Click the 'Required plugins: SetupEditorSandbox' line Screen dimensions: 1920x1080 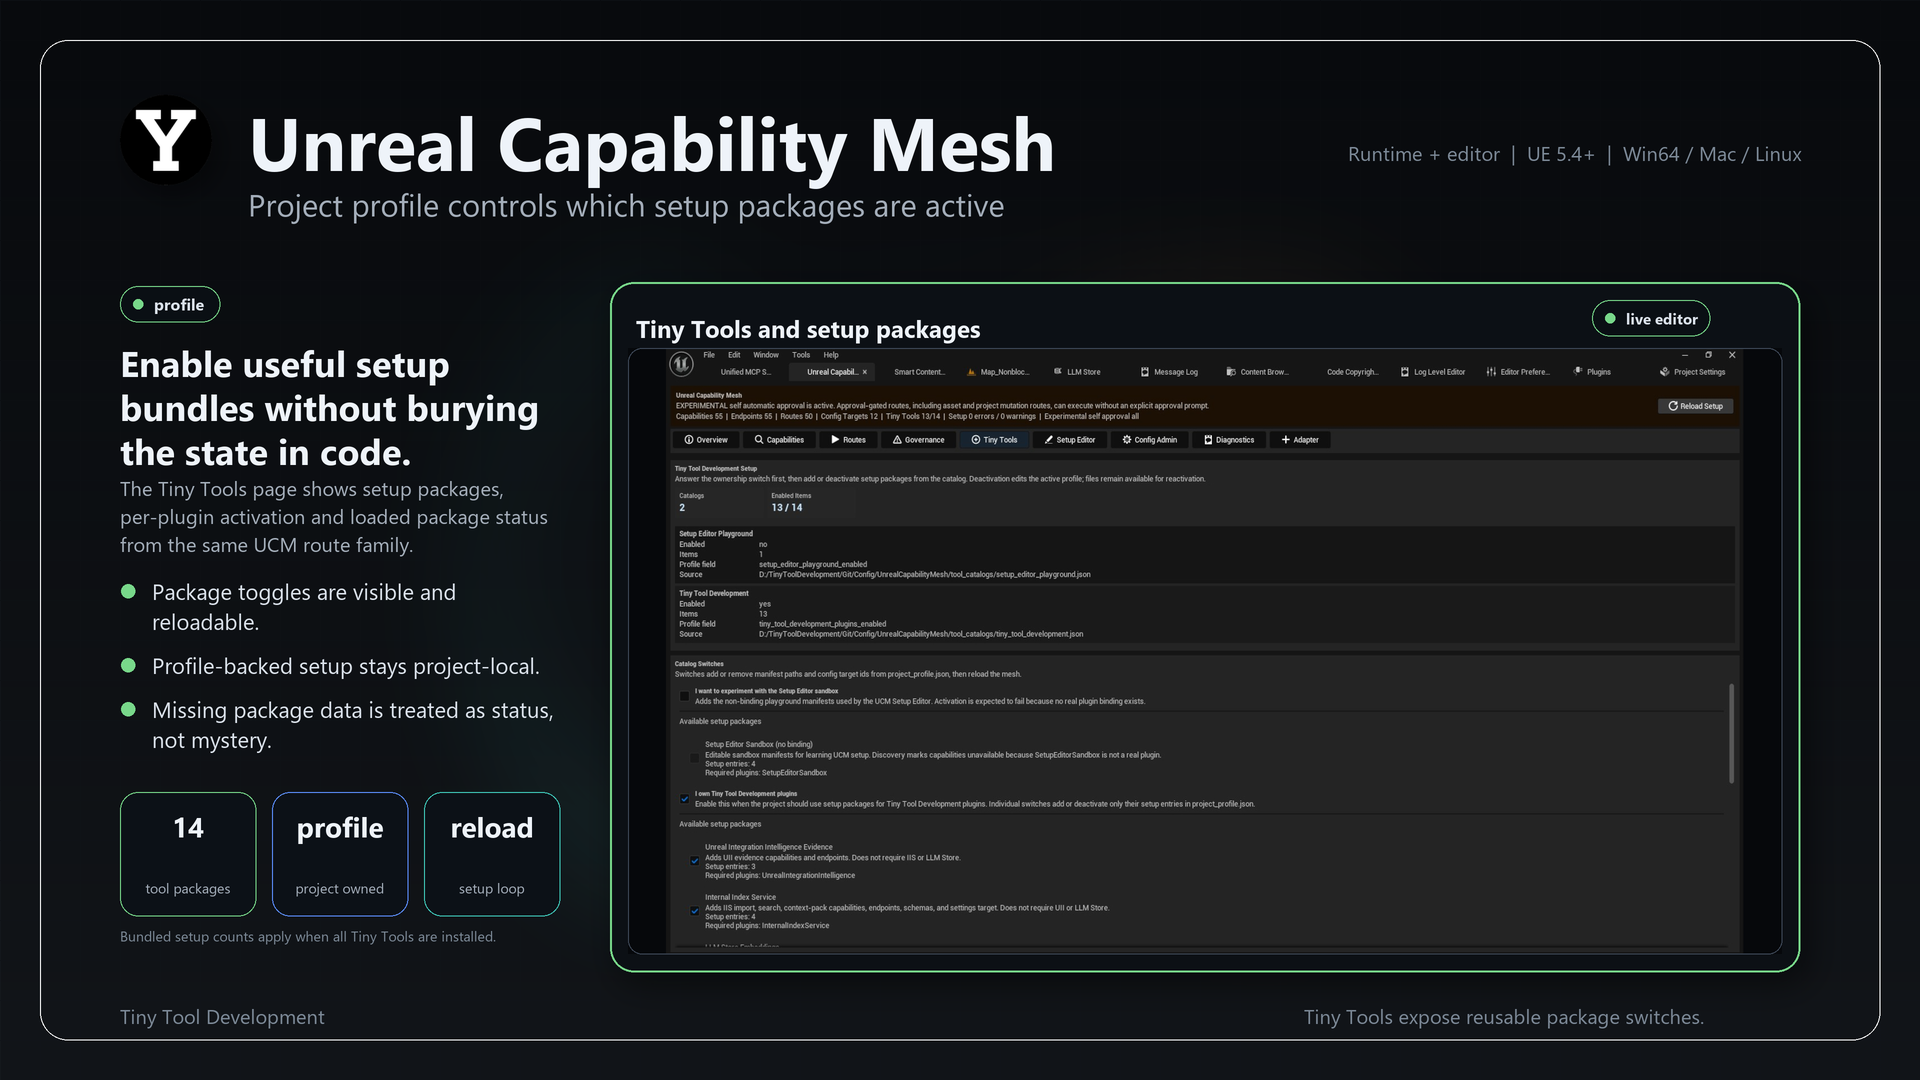(766, 773)
